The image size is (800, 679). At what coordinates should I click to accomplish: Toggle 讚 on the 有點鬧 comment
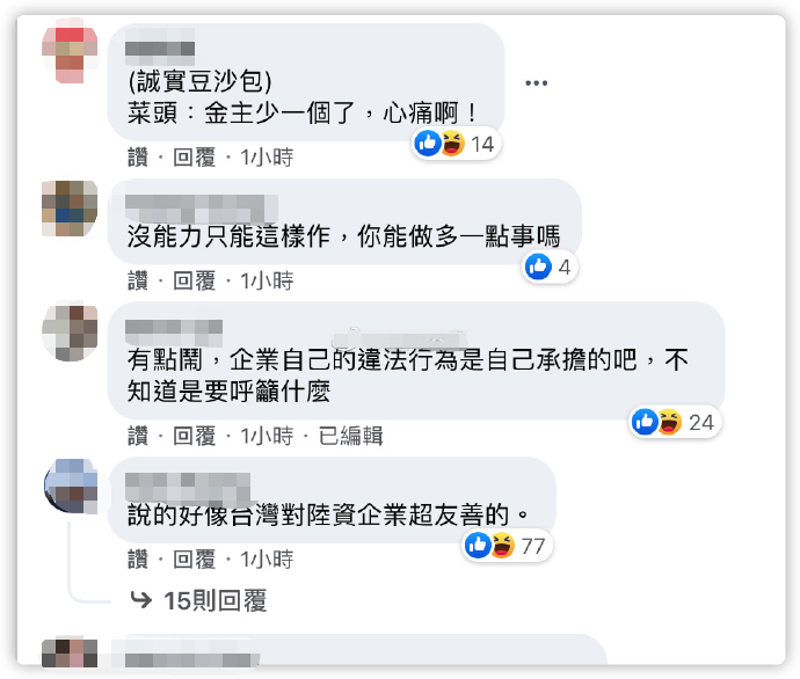point(138,436)
